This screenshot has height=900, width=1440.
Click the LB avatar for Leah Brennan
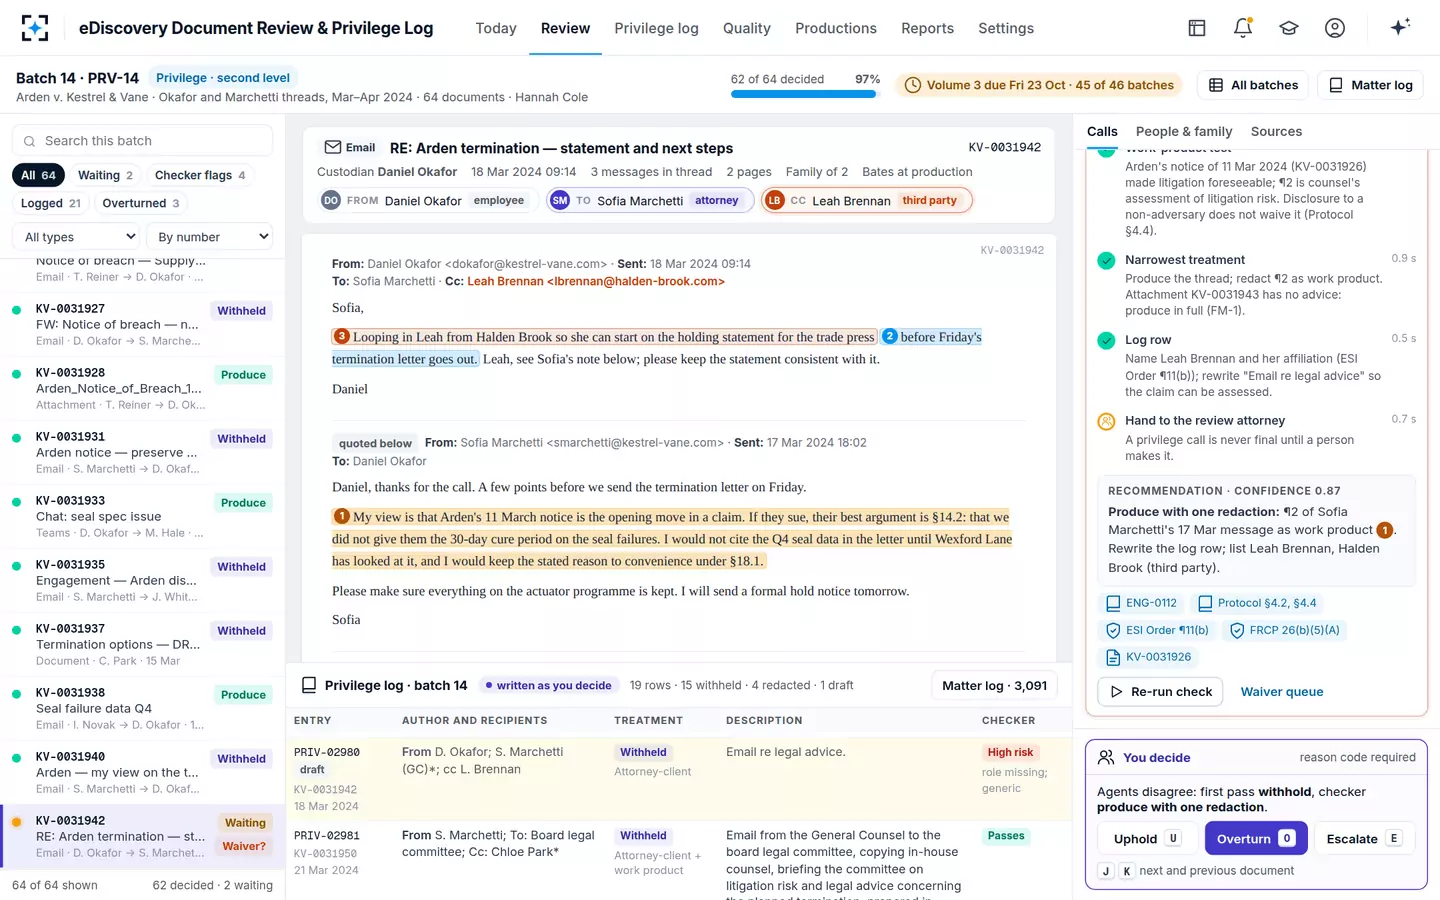coord(774,200)
